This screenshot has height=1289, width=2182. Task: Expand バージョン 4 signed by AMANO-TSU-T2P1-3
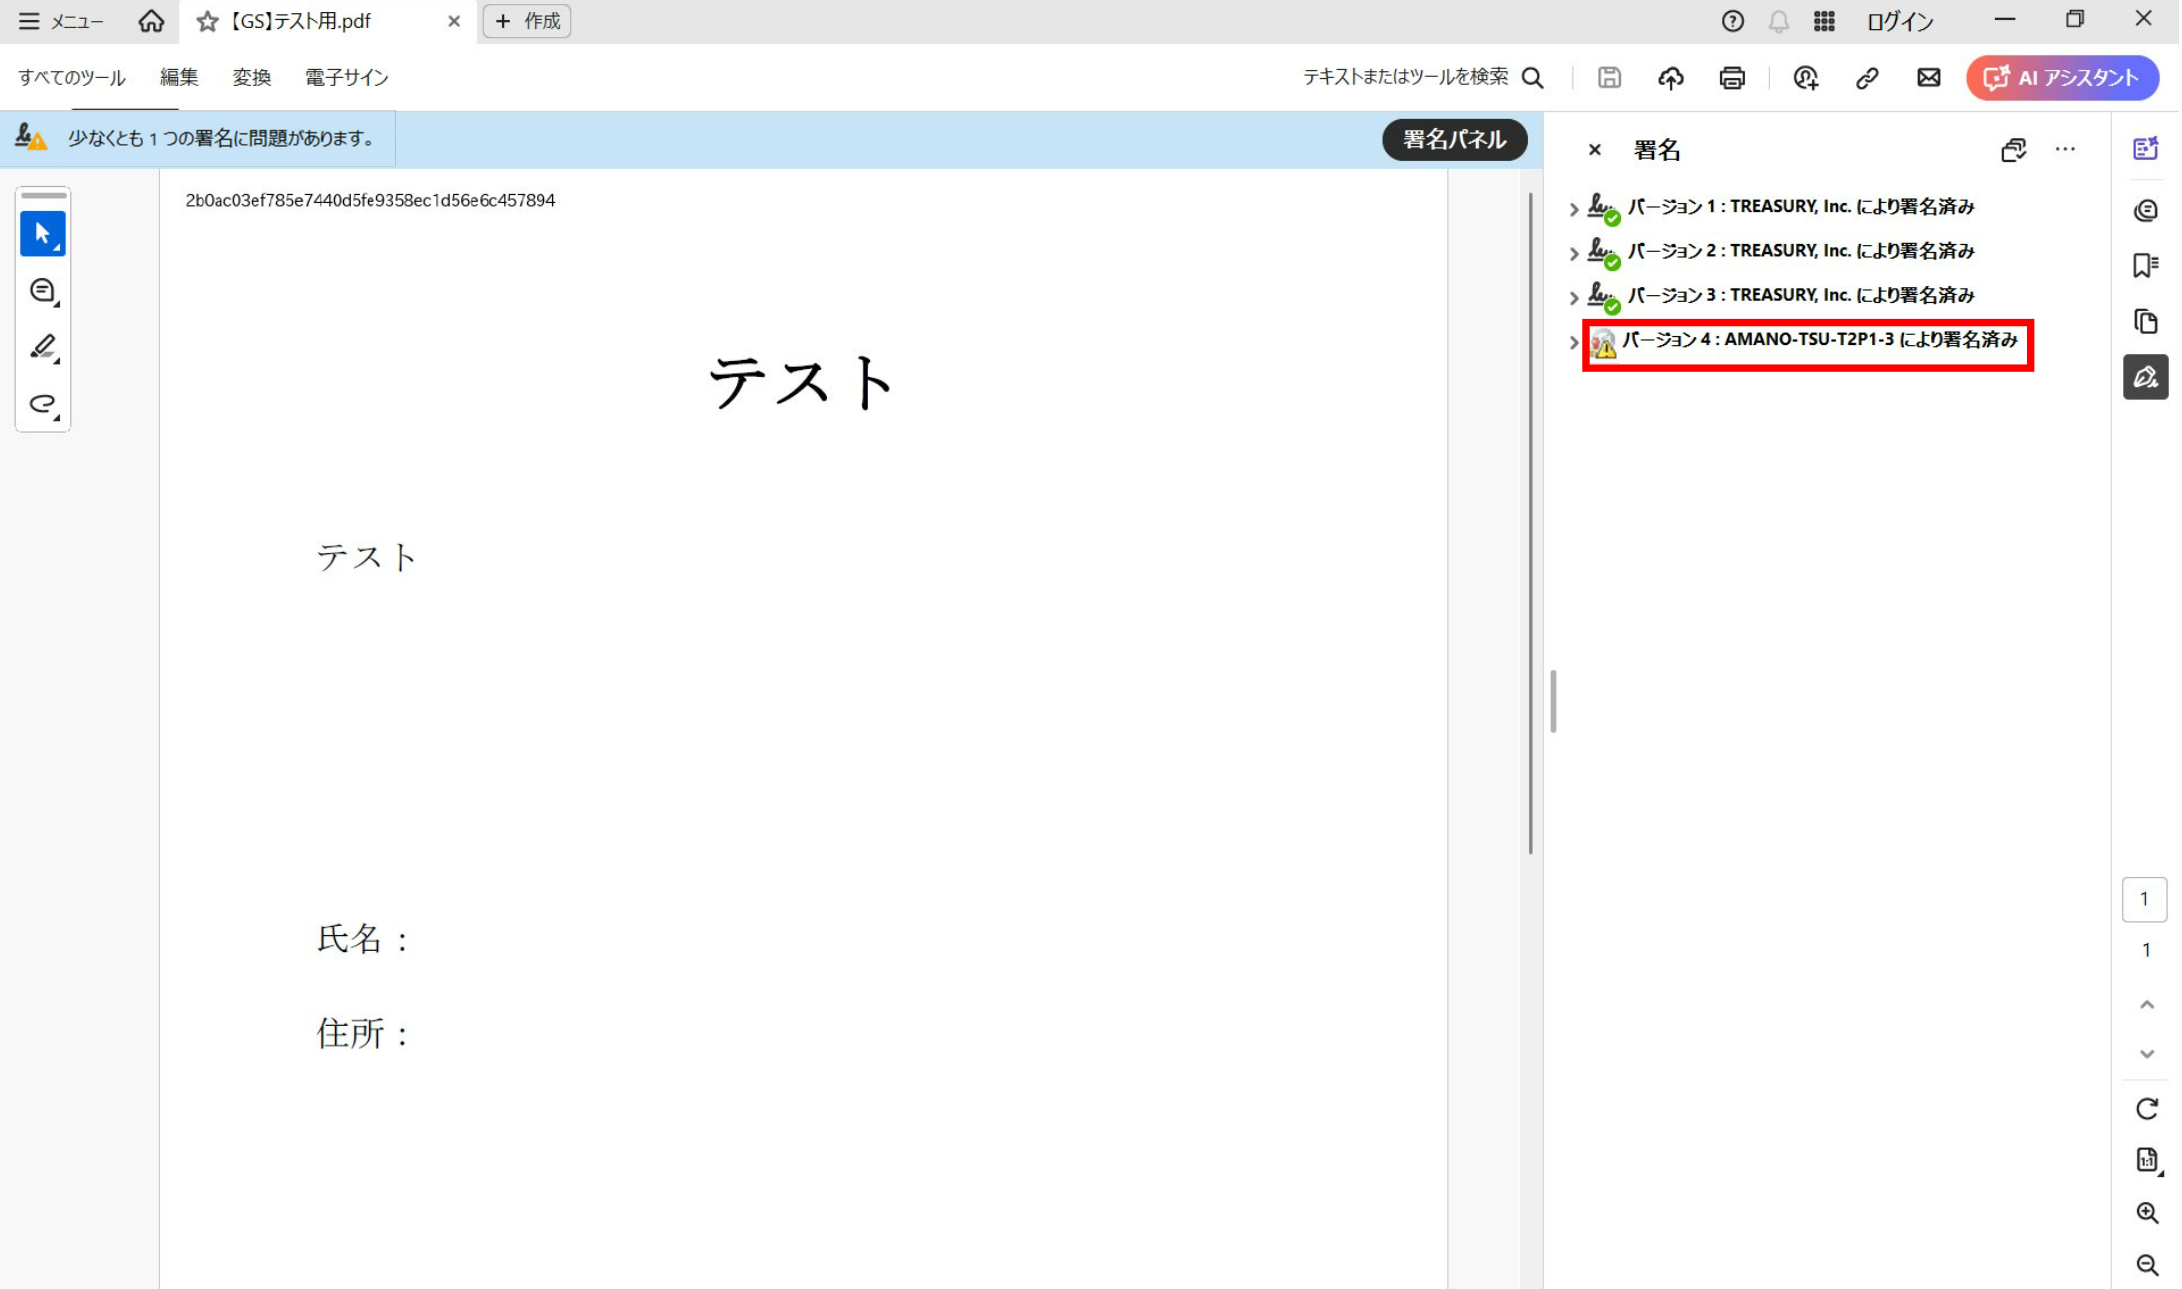click(1572, 342)
